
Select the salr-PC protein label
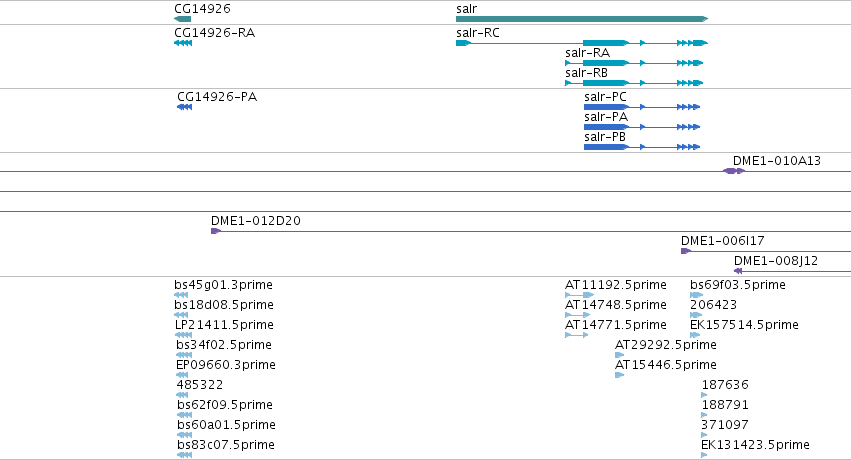pyautogui.click(x=605, y=97)
